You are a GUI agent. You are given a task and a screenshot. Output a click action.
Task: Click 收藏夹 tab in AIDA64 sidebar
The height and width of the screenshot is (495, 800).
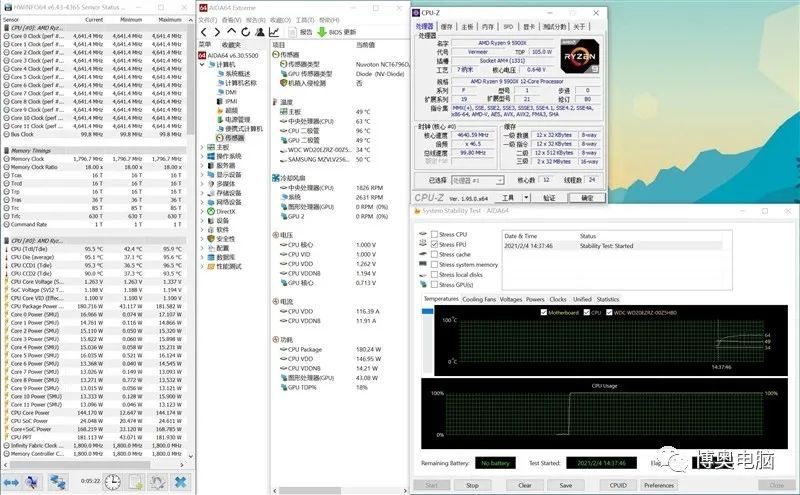[231, 45]
